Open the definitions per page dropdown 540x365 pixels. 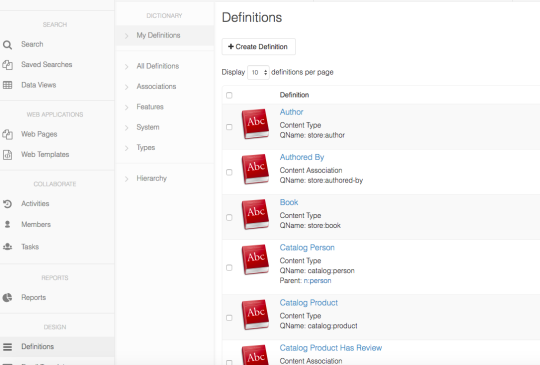(x=258, y=72)
